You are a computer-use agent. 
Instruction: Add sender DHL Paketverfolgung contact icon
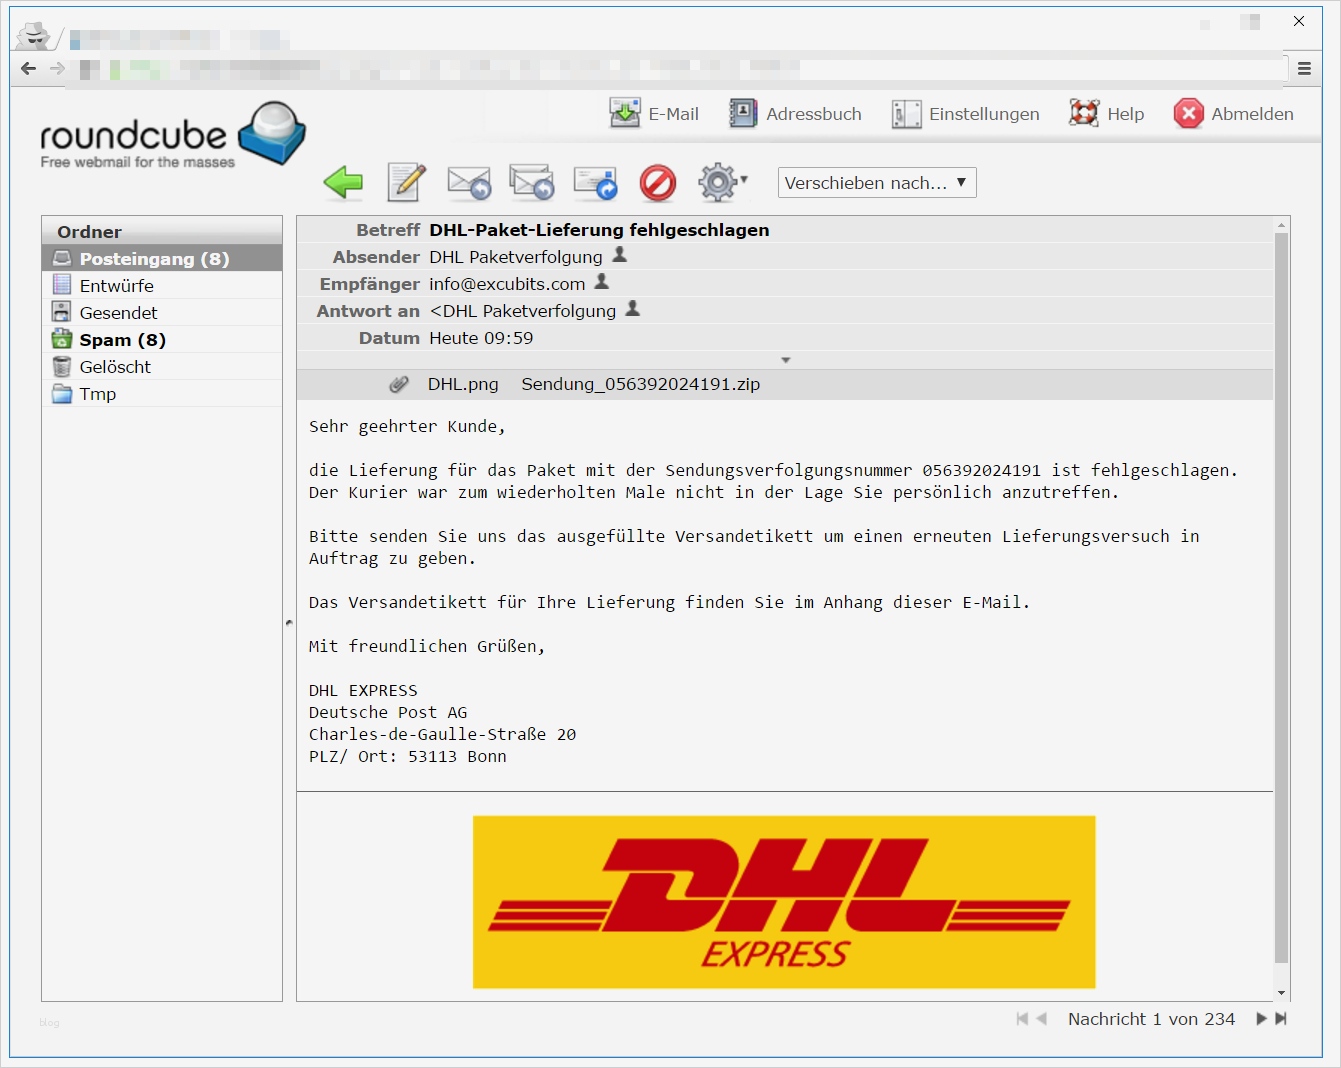point(620,255)
